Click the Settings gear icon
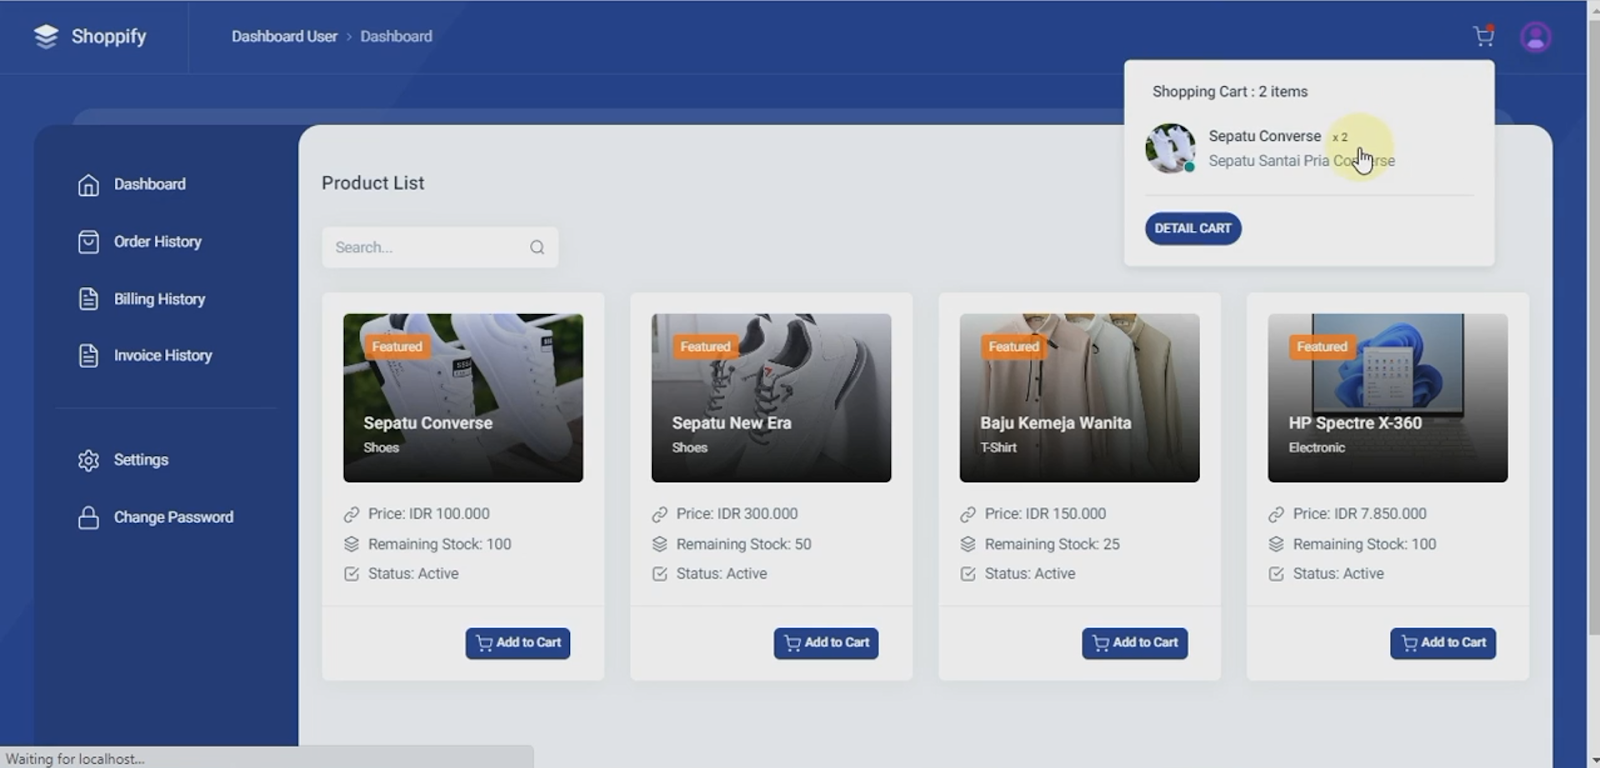Viewport: 1600px width, 768px height. [88, 460]
